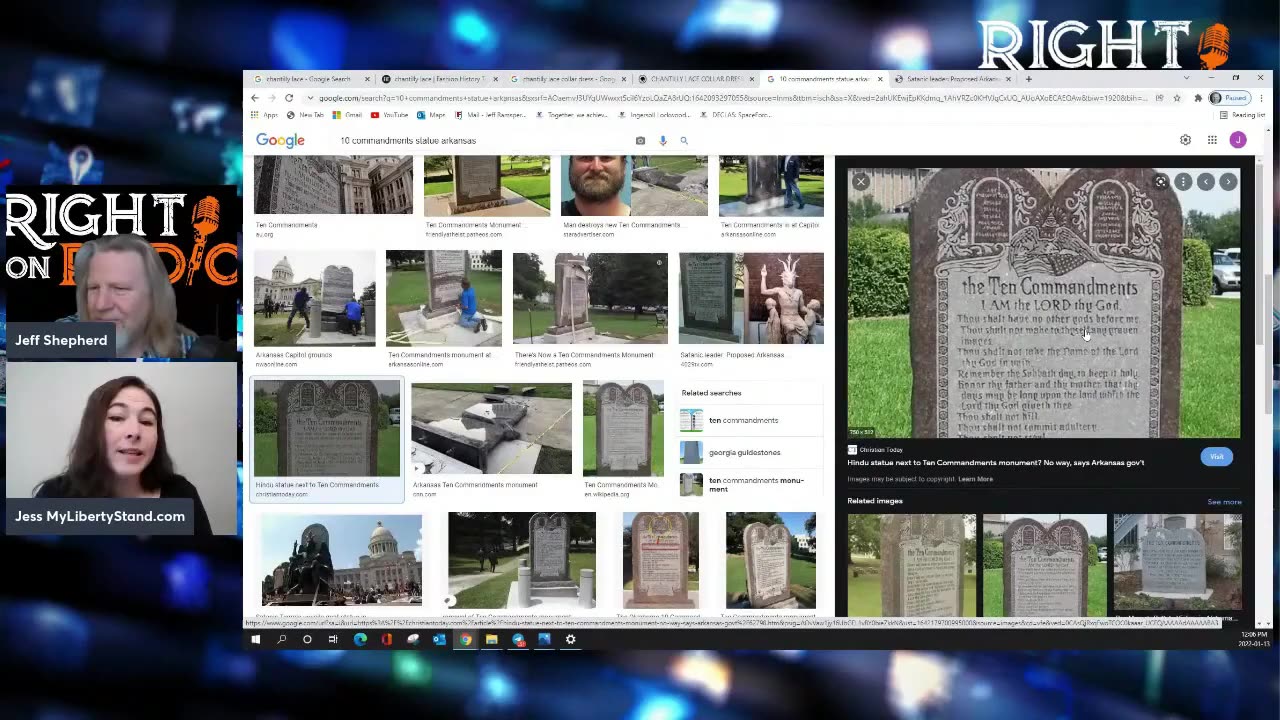
Task: Open Task View on the taskbar
Action: (333, 640)
